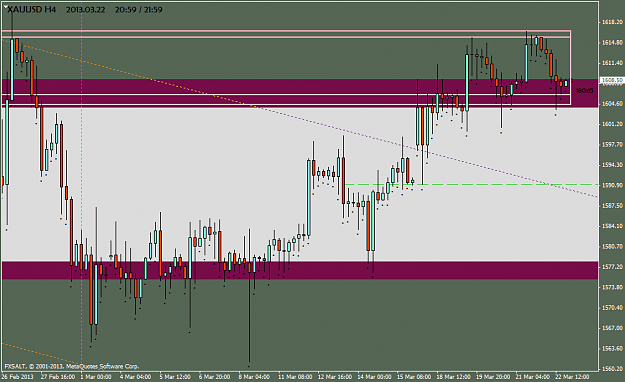This screenshot has width=625, height=382.
Task: Click the 21 Mar 04:00 time axis label
Action: pyautogui.click(x=533, y=376)
